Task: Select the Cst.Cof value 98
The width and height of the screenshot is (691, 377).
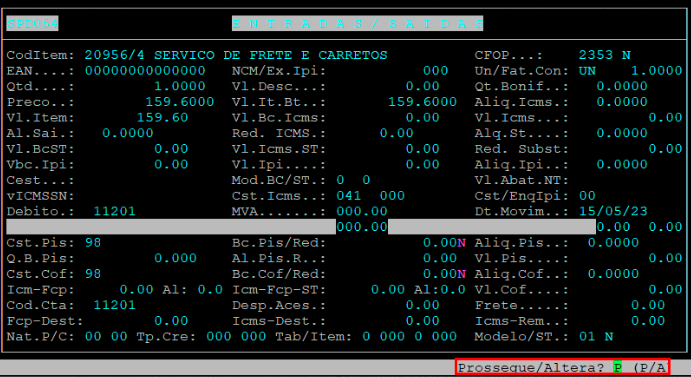Action: (93, 273)
